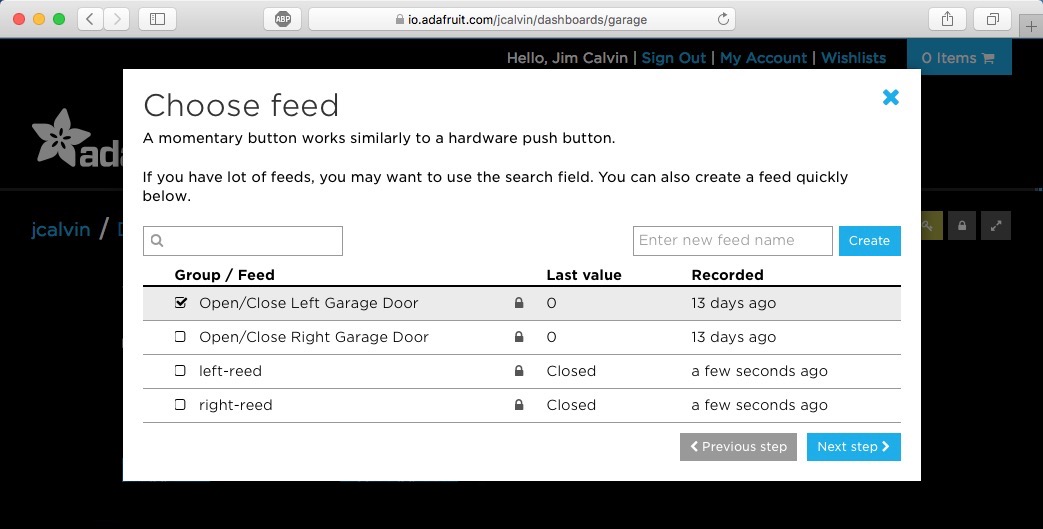
Task: Go forward with Safari forward arrow
Action: [117, 19]
